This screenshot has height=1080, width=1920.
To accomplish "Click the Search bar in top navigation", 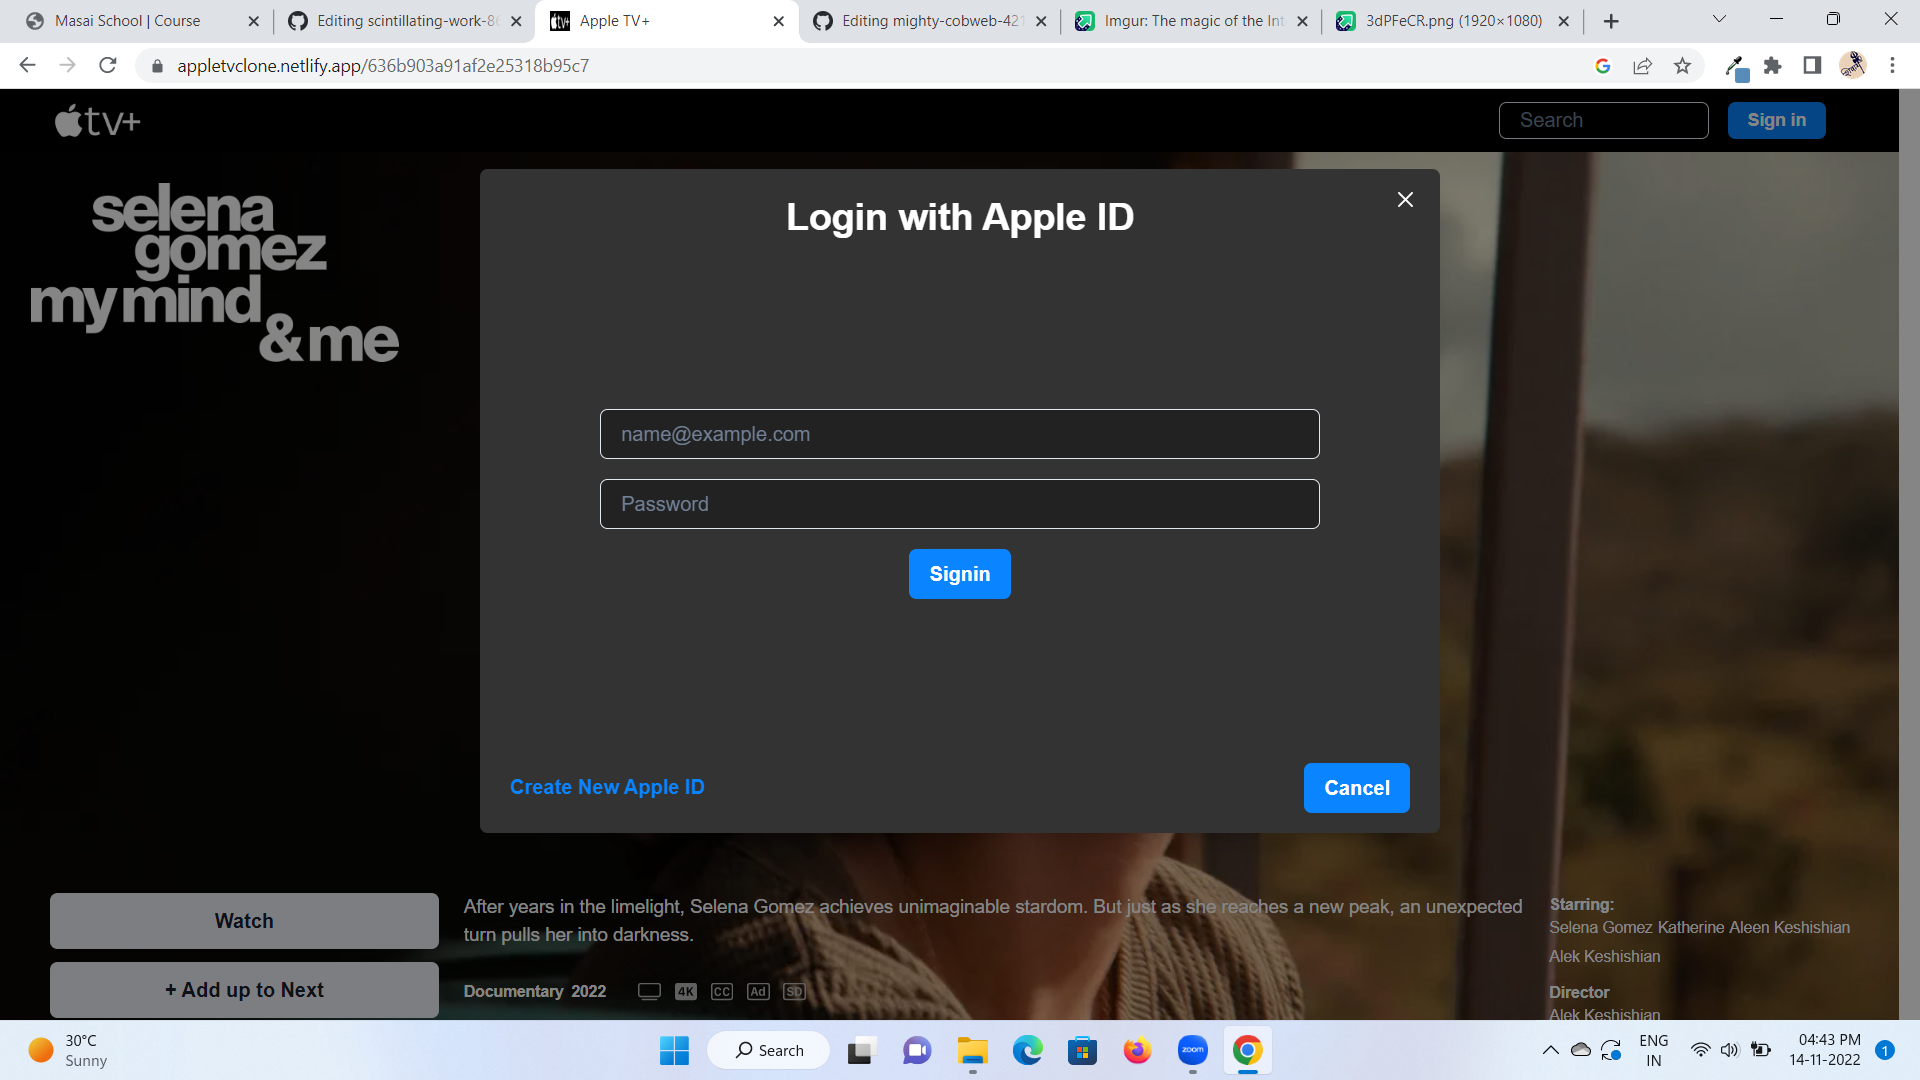I will click(1604, 120).
